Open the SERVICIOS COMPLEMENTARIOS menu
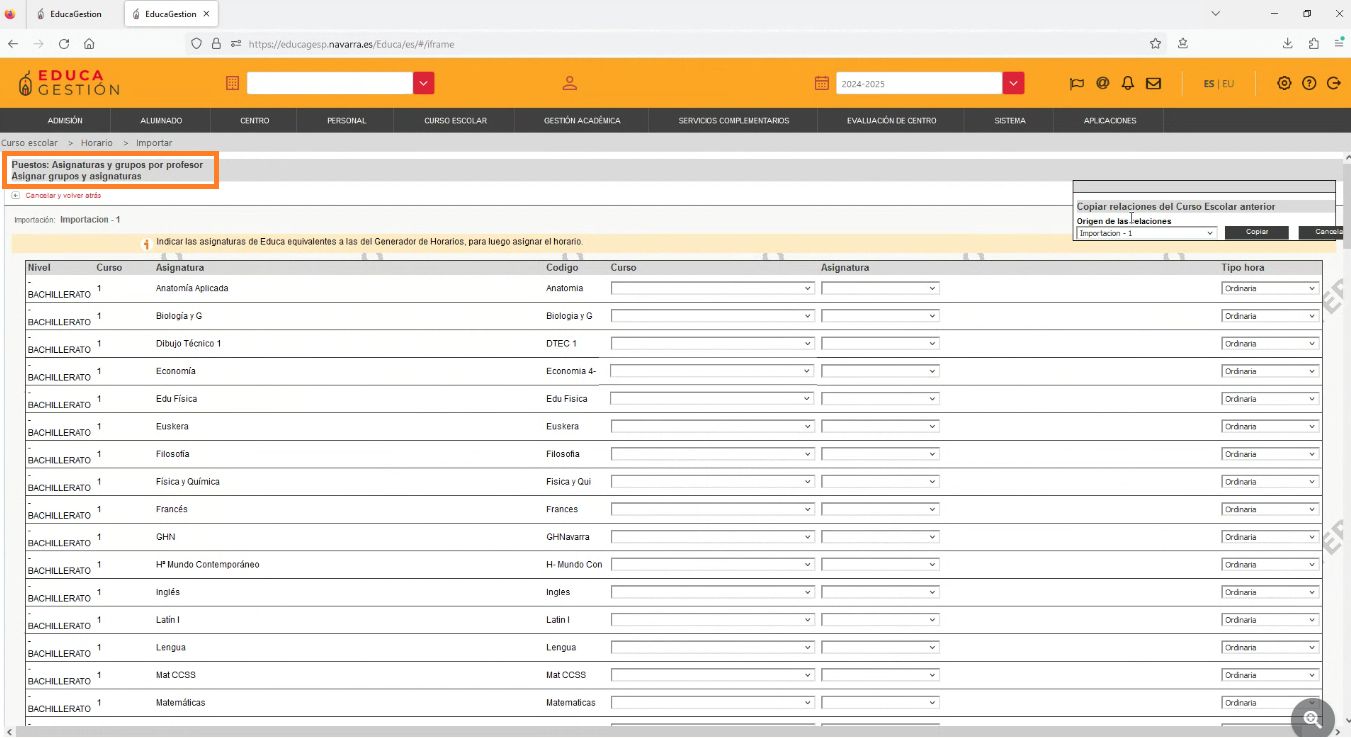1351x738 pixels. [x=733, y=120]
